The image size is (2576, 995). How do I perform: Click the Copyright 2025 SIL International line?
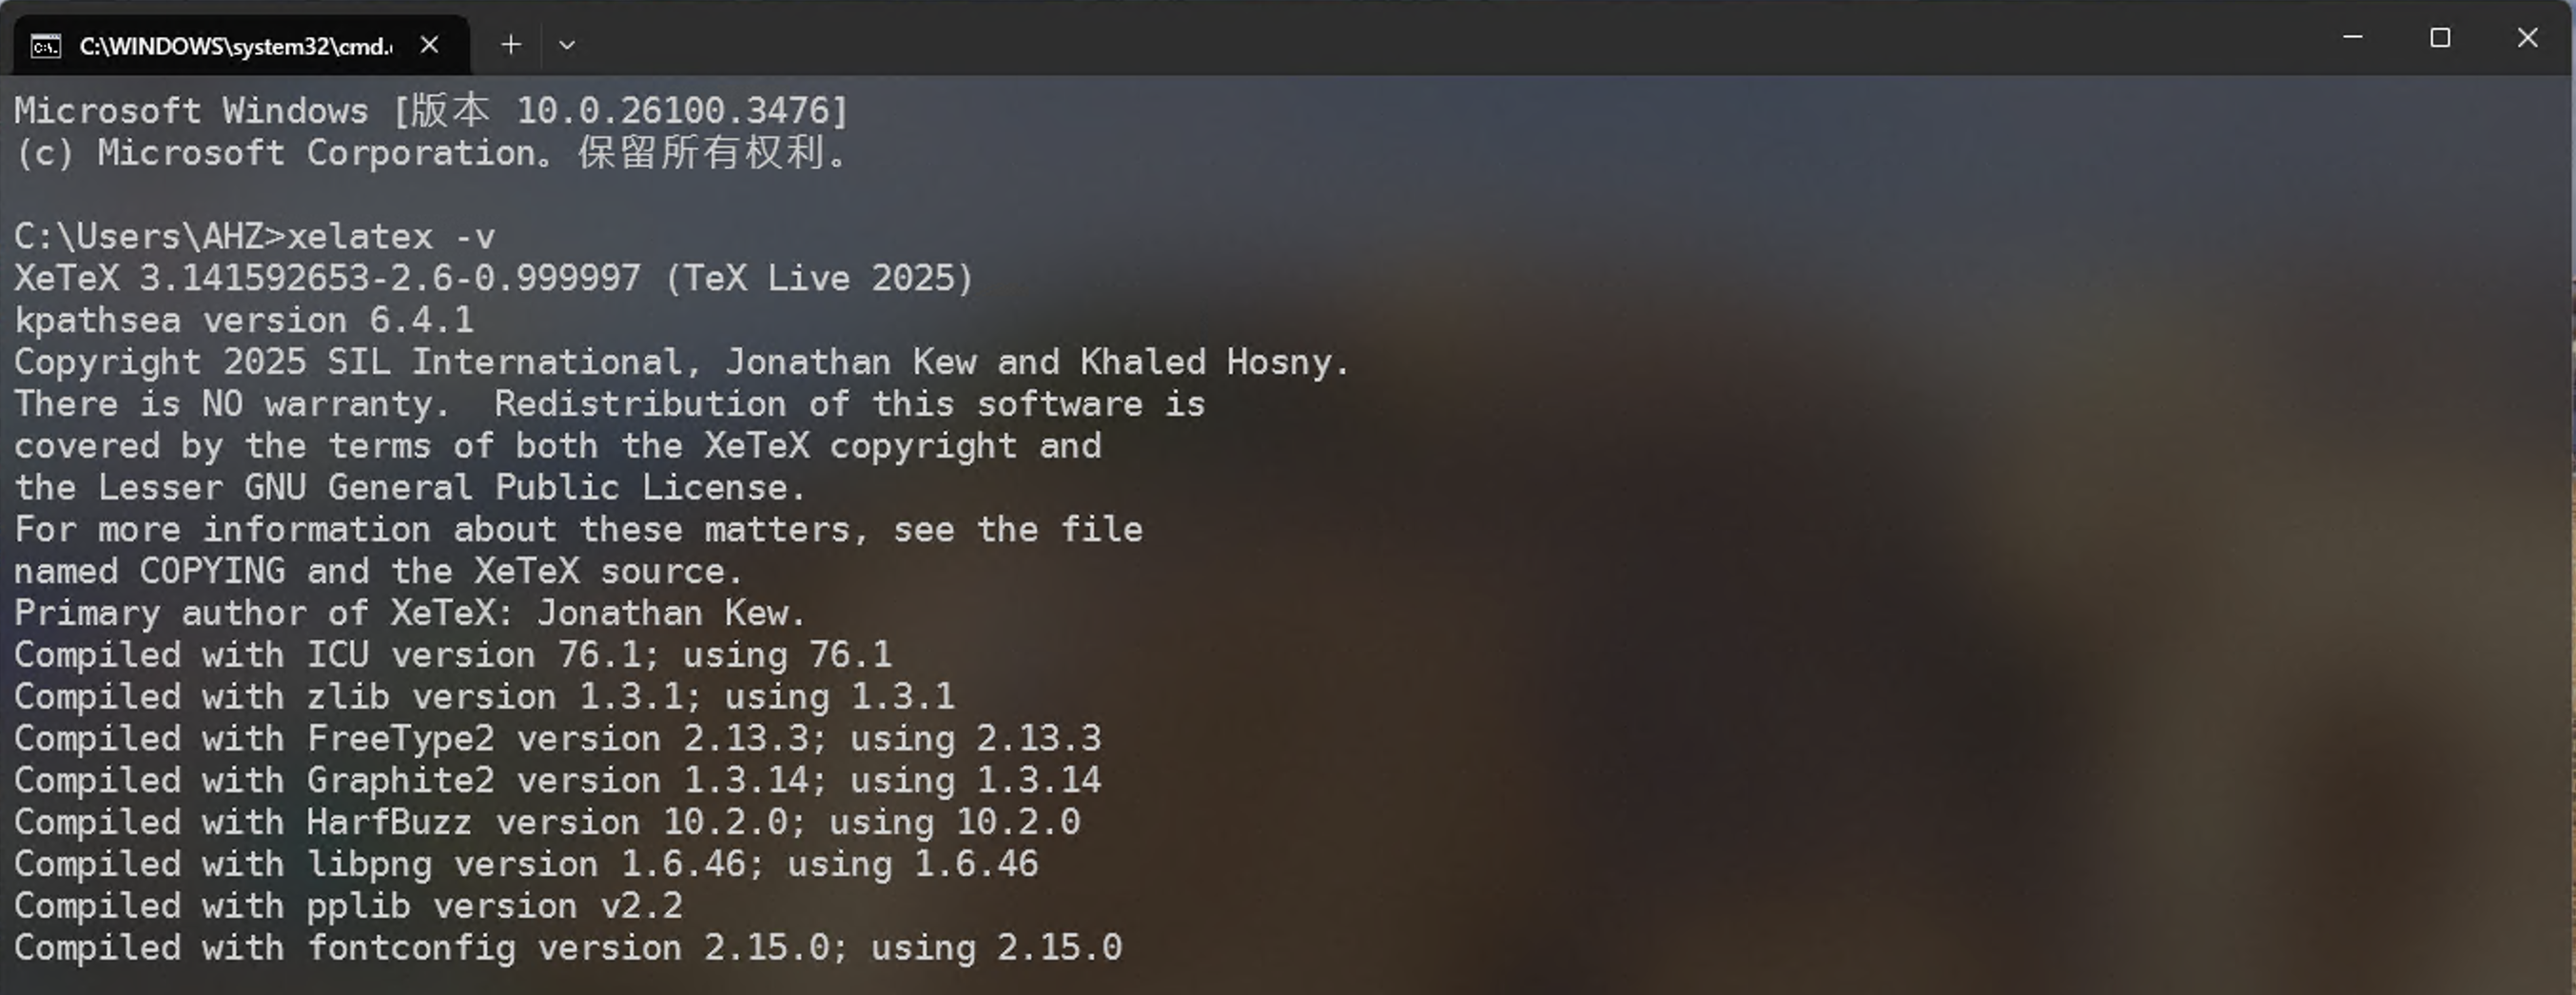click(682, 362)
